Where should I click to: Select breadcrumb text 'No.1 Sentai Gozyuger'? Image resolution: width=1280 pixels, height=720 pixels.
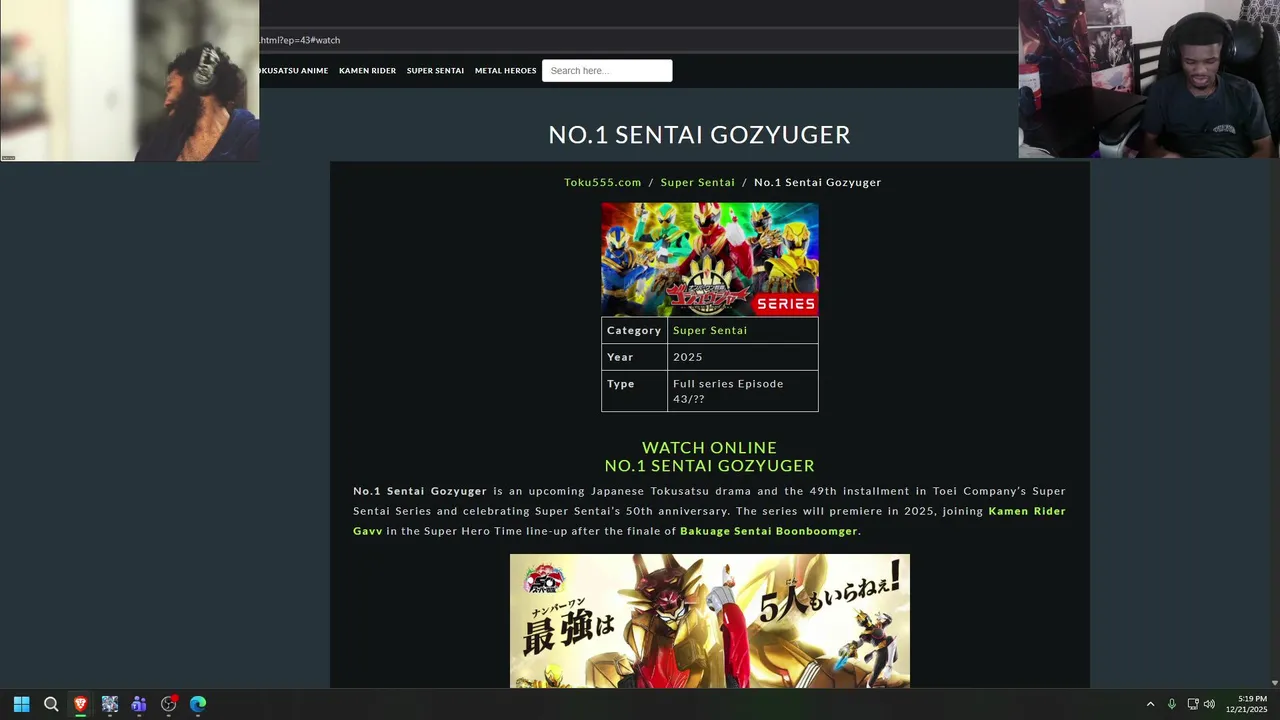pos(817,182)
